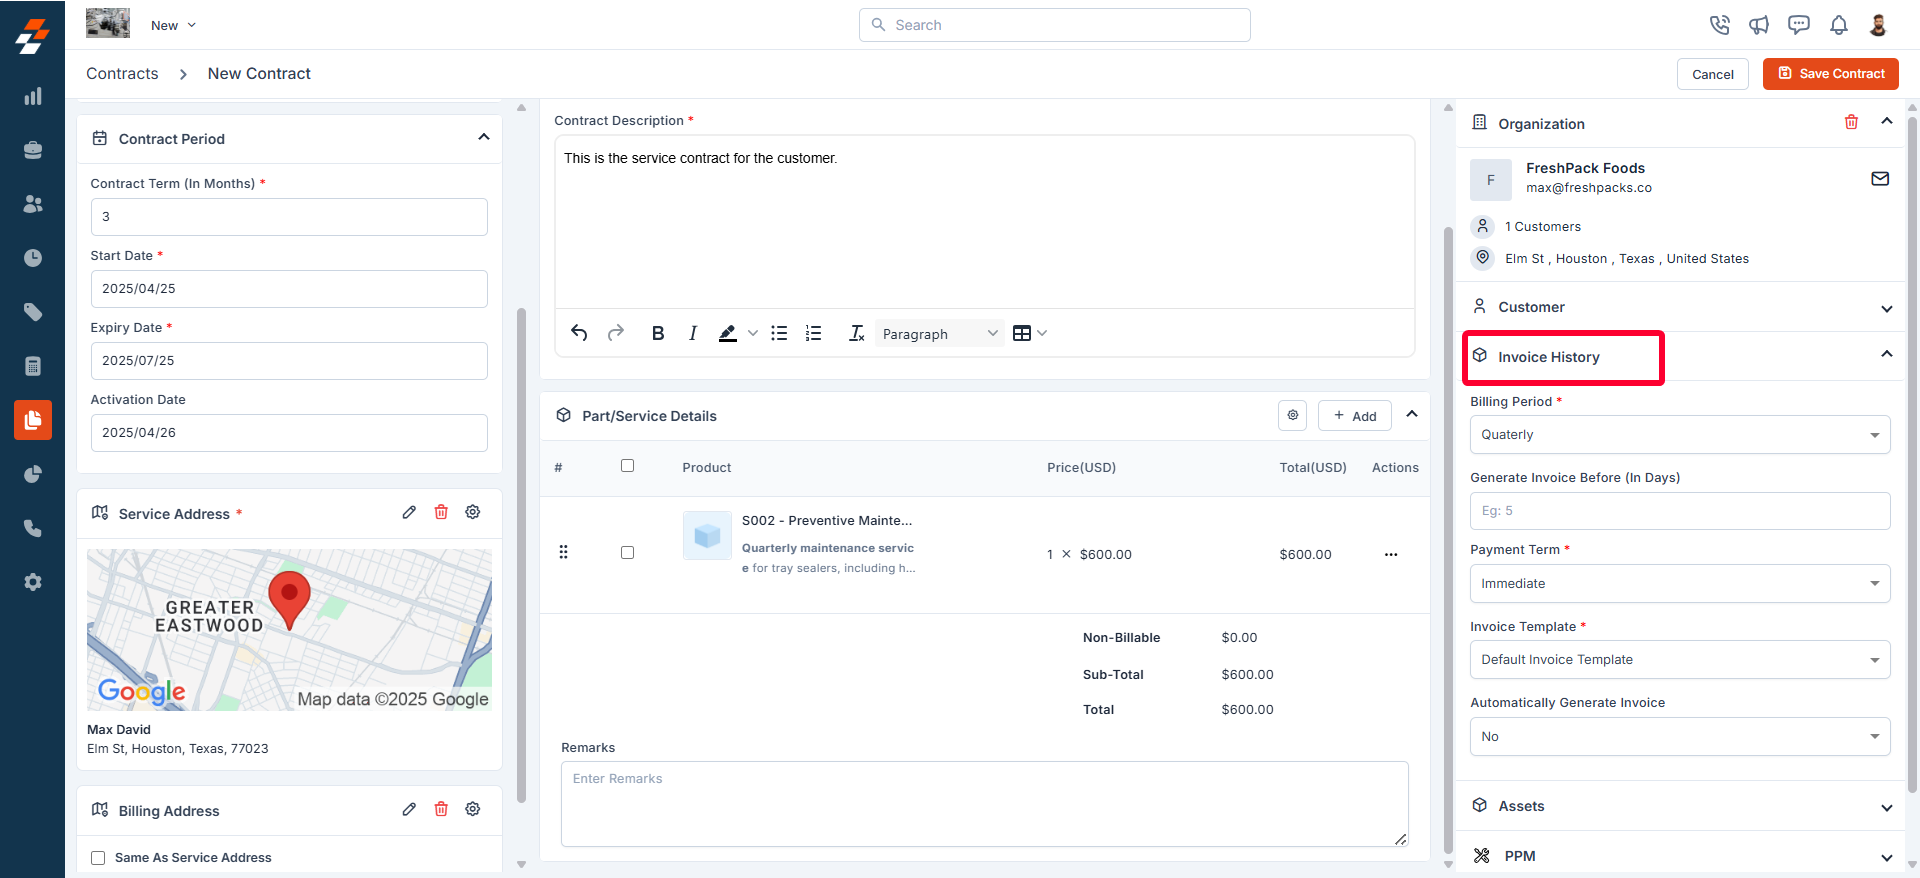This screenshot has width=1920, height=878.
Task: Open the Invoice Template dropdown
Action: click(1680, 660)
